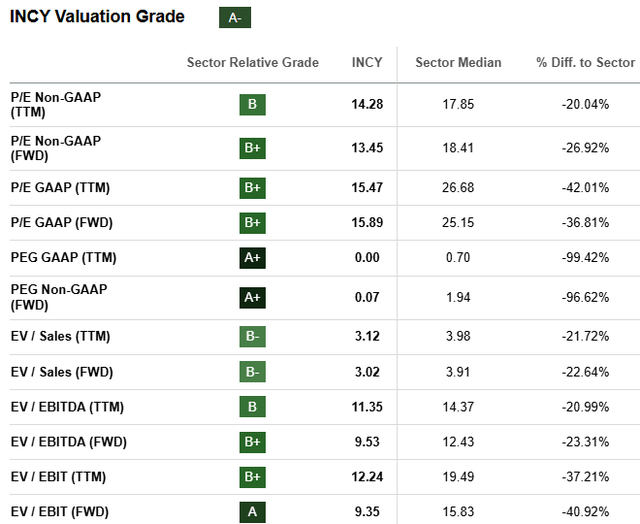Select the INCY value 15.89
This screenshot has width=640, height=524.
pos(367,223)
